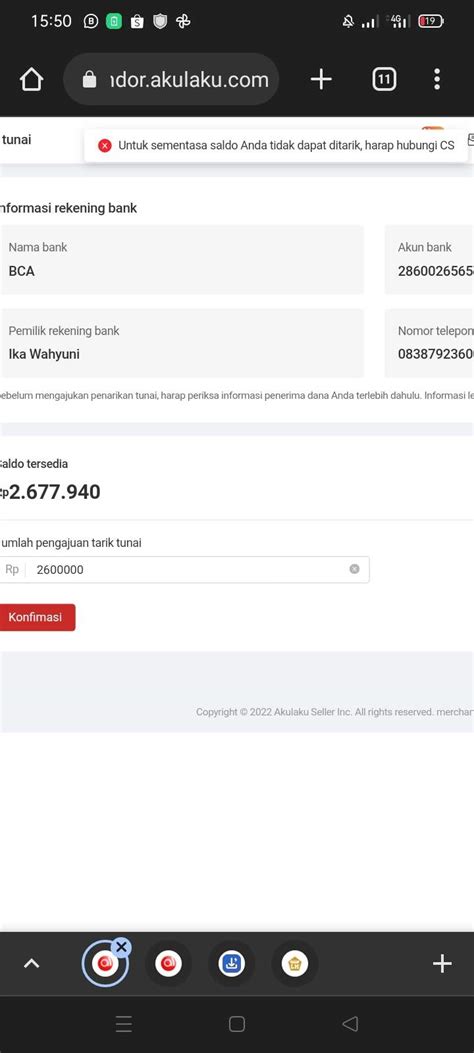474x1053 pixels.
Task: Tap the Android home square button
Action: tap(236, 1023)
